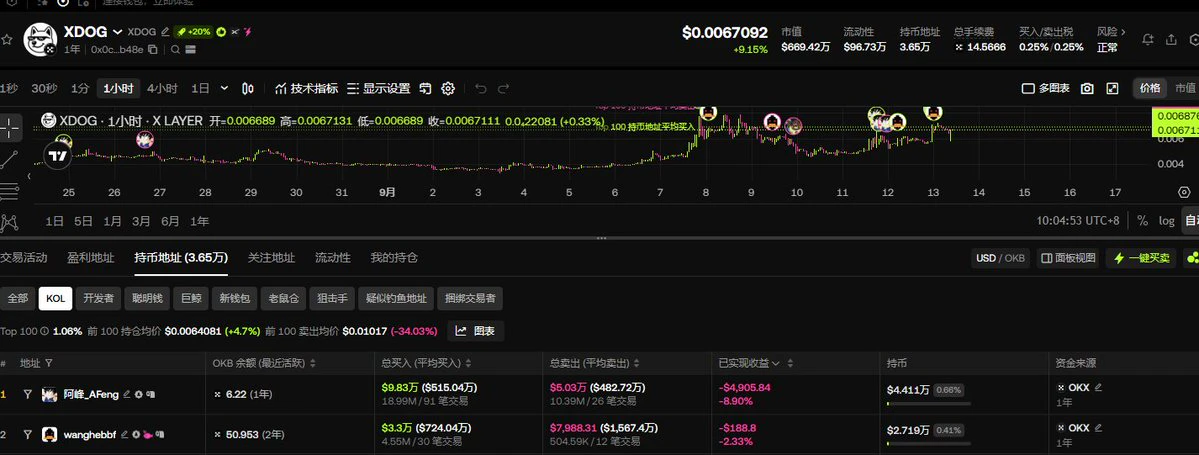This screenshot has width=1199, height=455.
Task: Edit the XDOG token label with pencil icon
Action: point(164,32)
